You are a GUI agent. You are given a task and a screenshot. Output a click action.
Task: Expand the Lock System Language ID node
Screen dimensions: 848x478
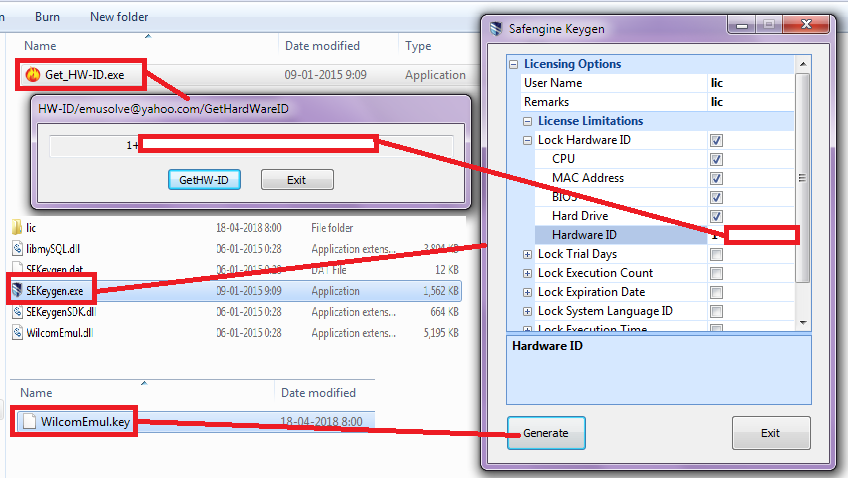[527, 311]
